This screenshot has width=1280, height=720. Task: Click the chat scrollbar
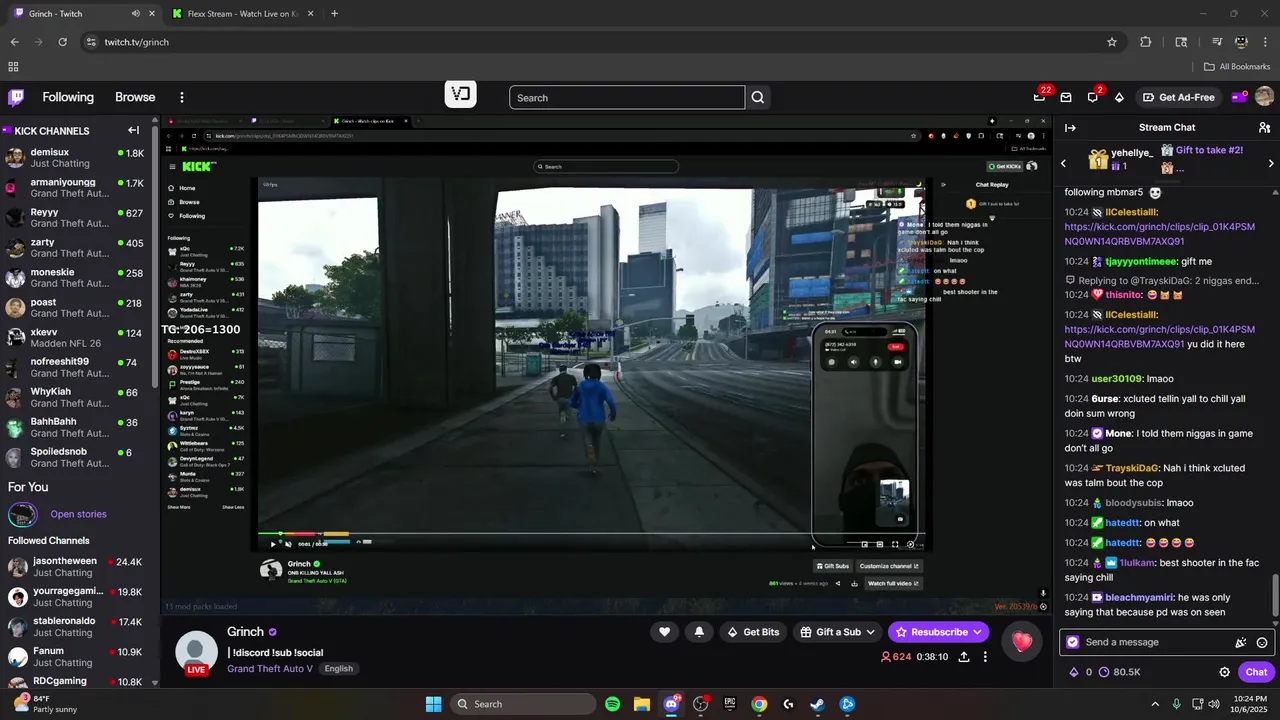pyautogui.click(x=1275, y=596)
